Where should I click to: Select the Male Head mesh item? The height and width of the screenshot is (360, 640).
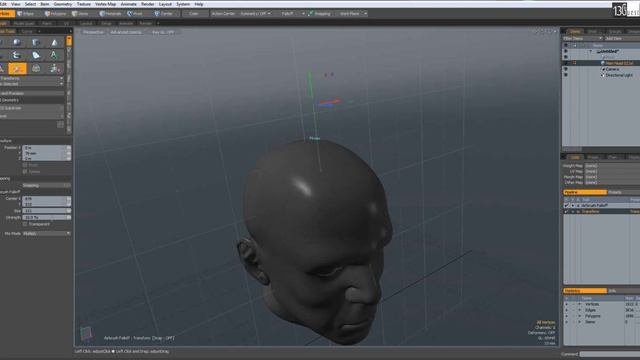619,63
